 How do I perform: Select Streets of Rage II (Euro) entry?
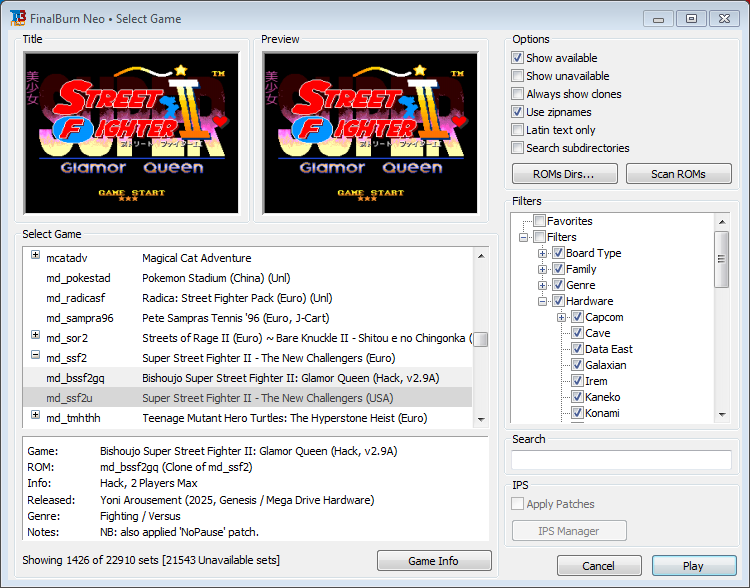tap(247, 338)
